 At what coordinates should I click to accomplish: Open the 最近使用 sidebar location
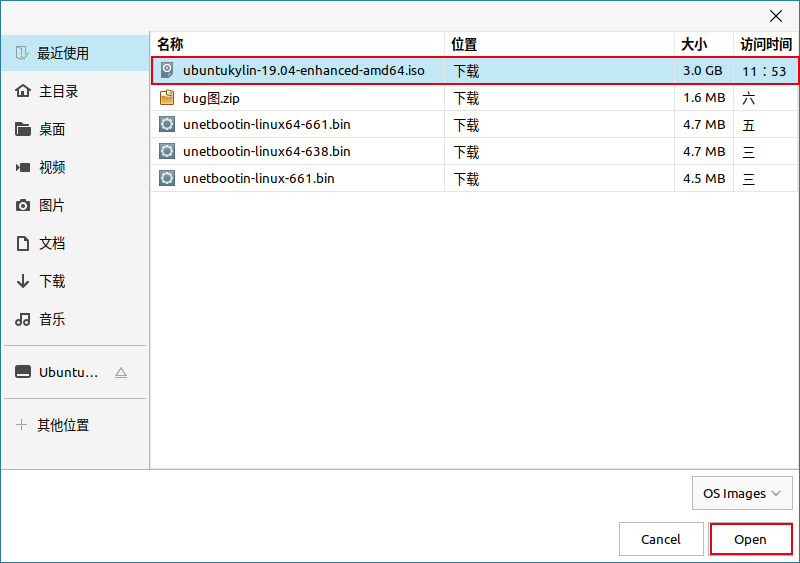coord(76,53)
